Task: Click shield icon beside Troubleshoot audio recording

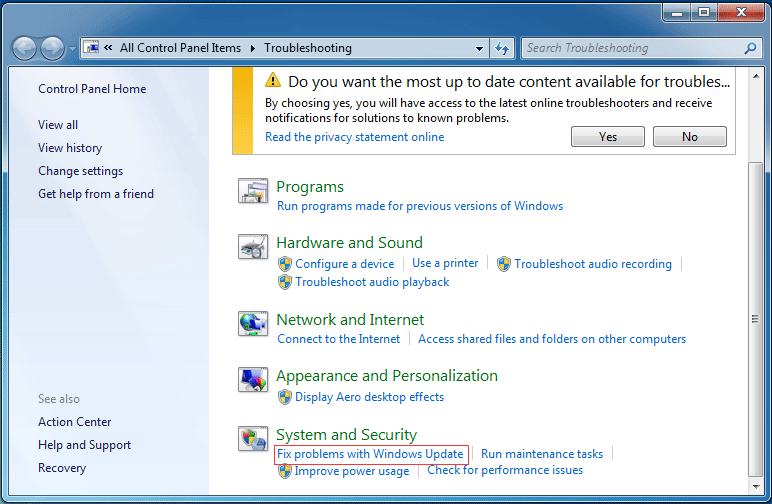Action: pos(504,264)
